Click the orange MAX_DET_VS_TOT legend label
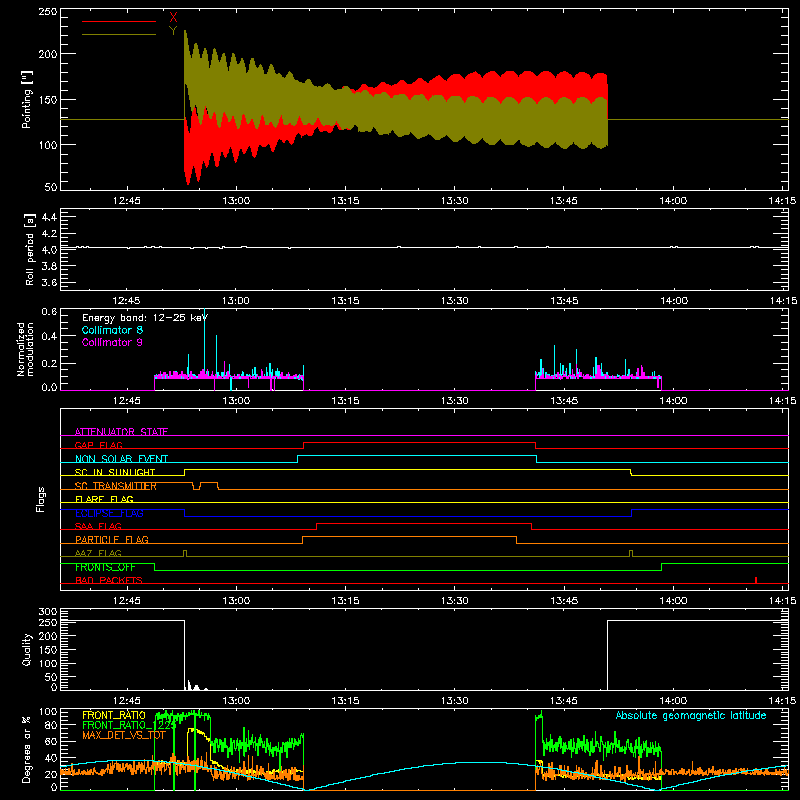The height and width of the screenshot is (800, 800). point(123,735)
